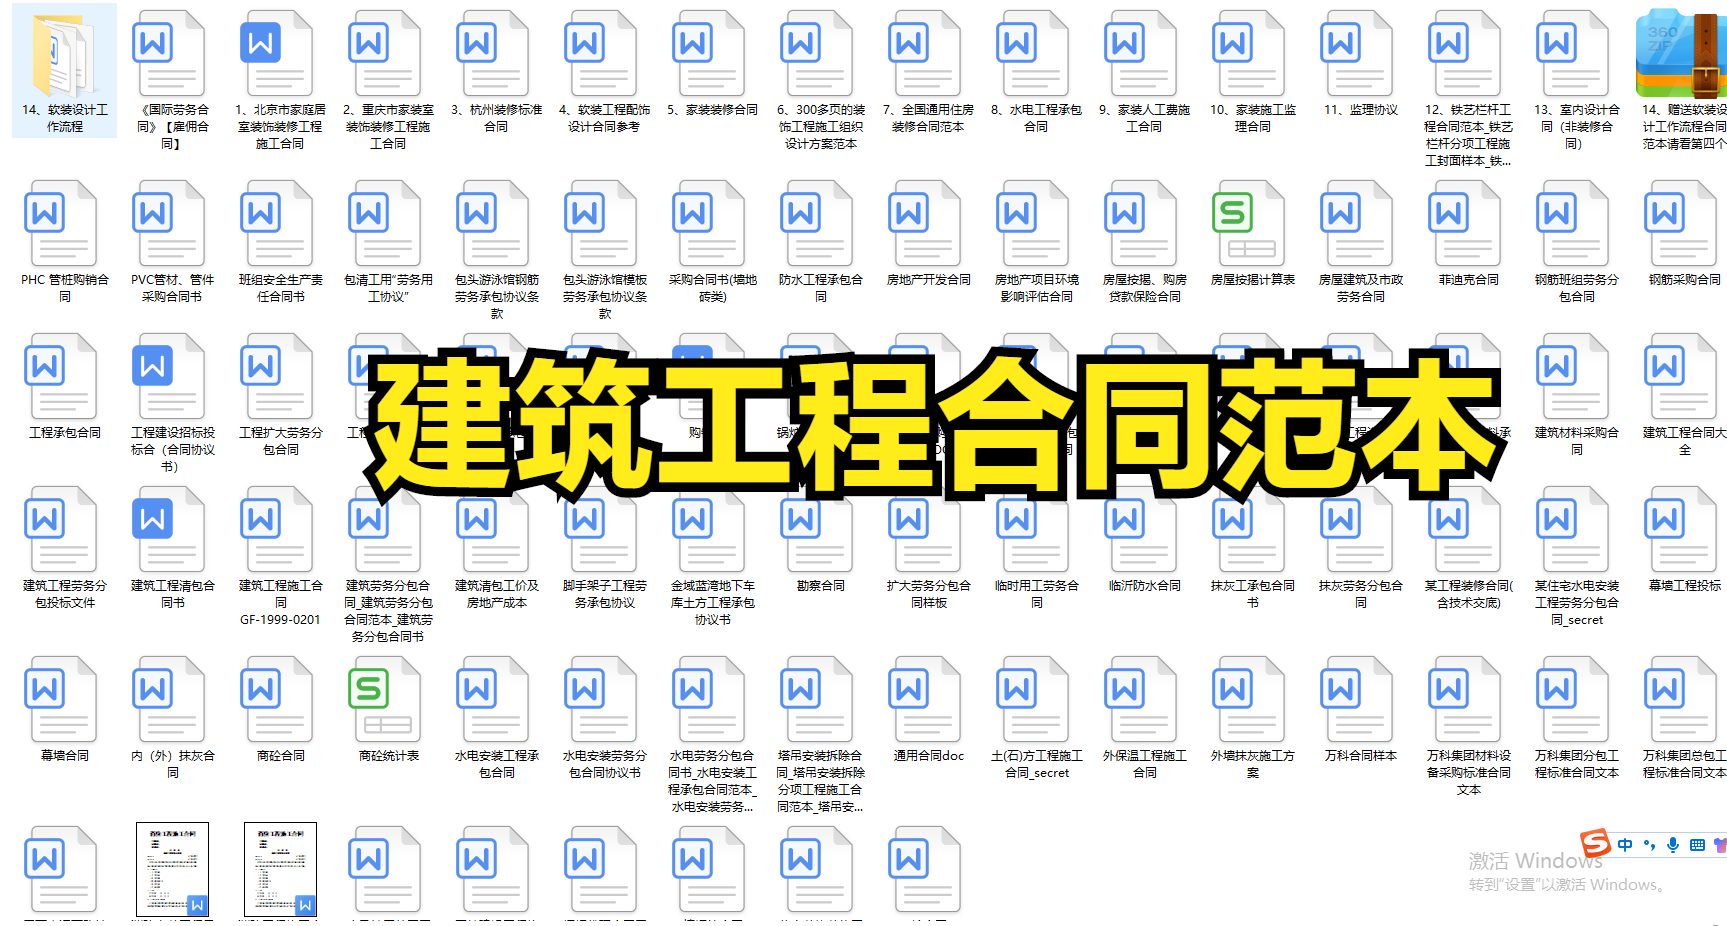Select the label "外墙抹灰施工方案"
Image resolution: width=1727 pixels, height=926 pixels.
click(1253, 764)
